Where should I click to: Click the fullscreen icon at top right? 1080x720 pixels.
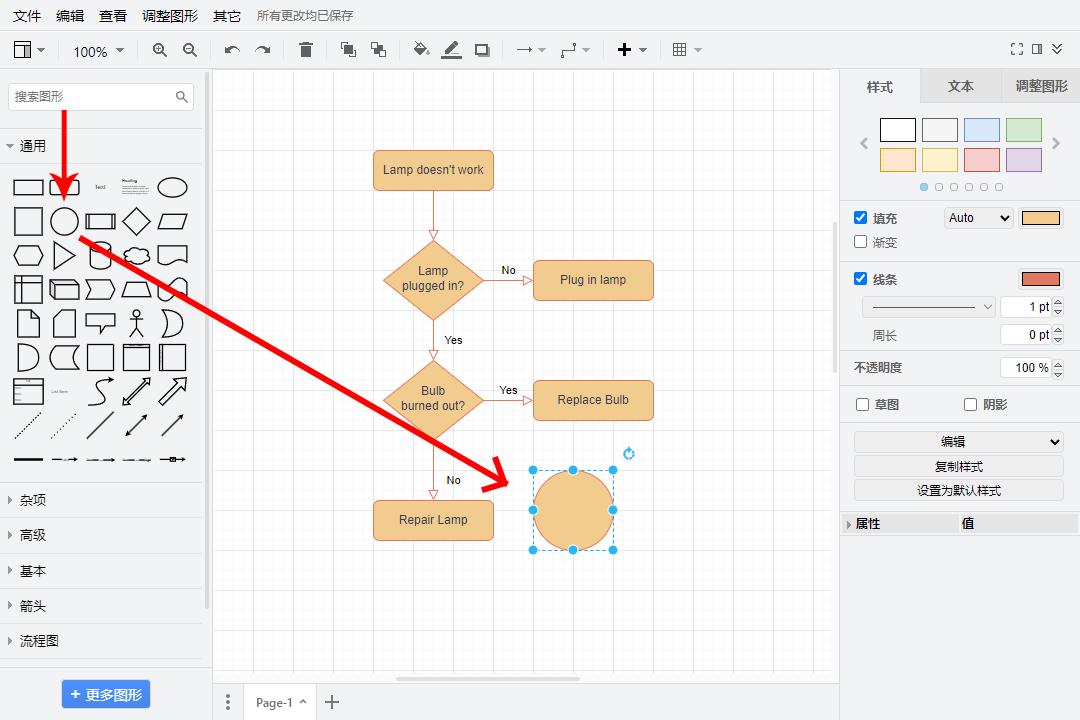tap(1017, 50)
